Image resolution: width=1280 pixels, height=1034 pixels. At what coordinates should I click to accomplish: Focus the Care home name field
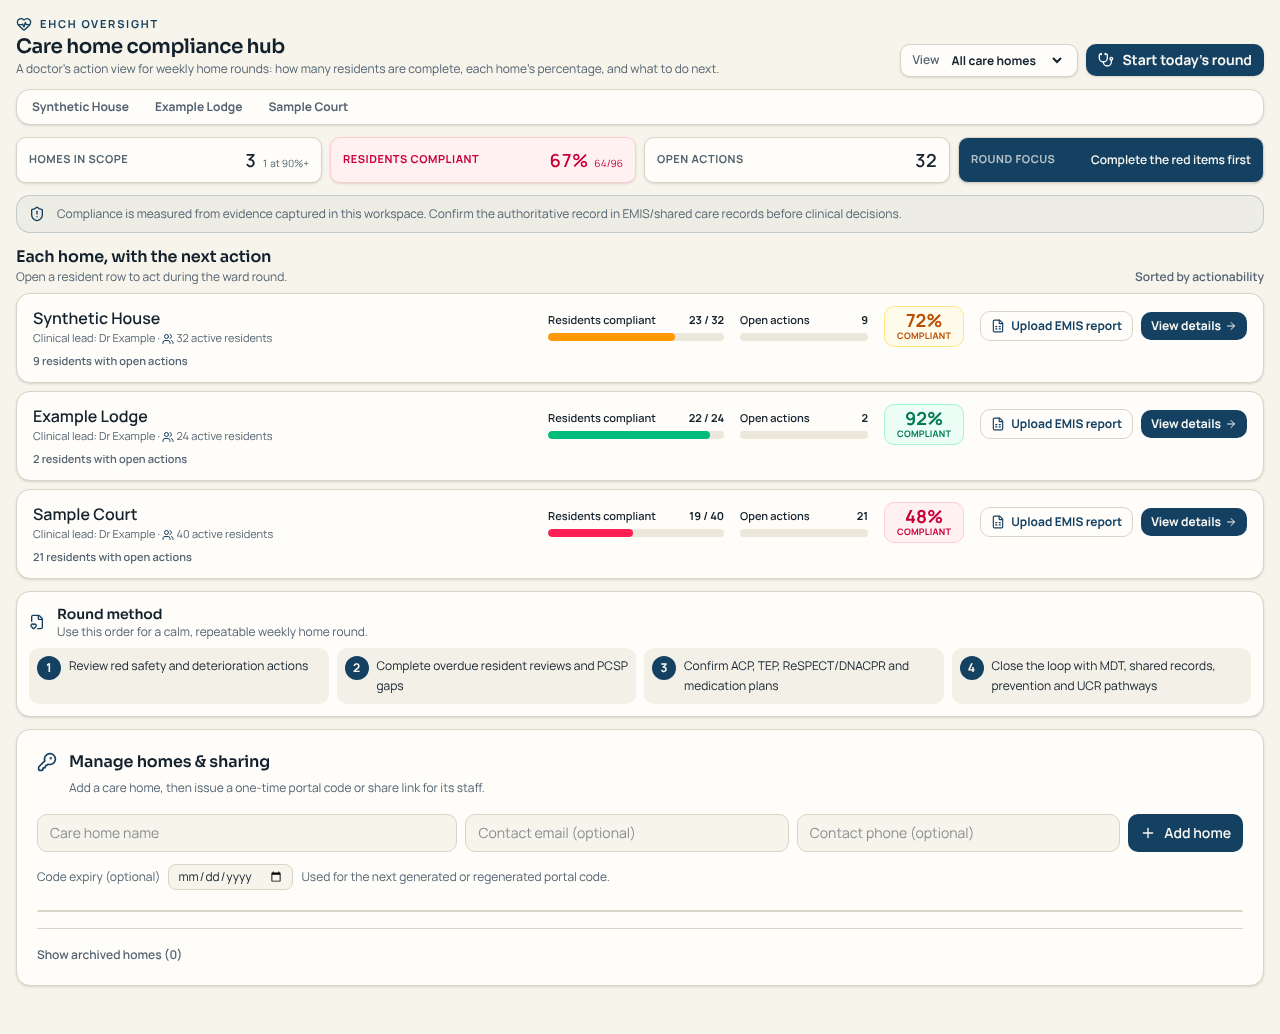[247, 833]
